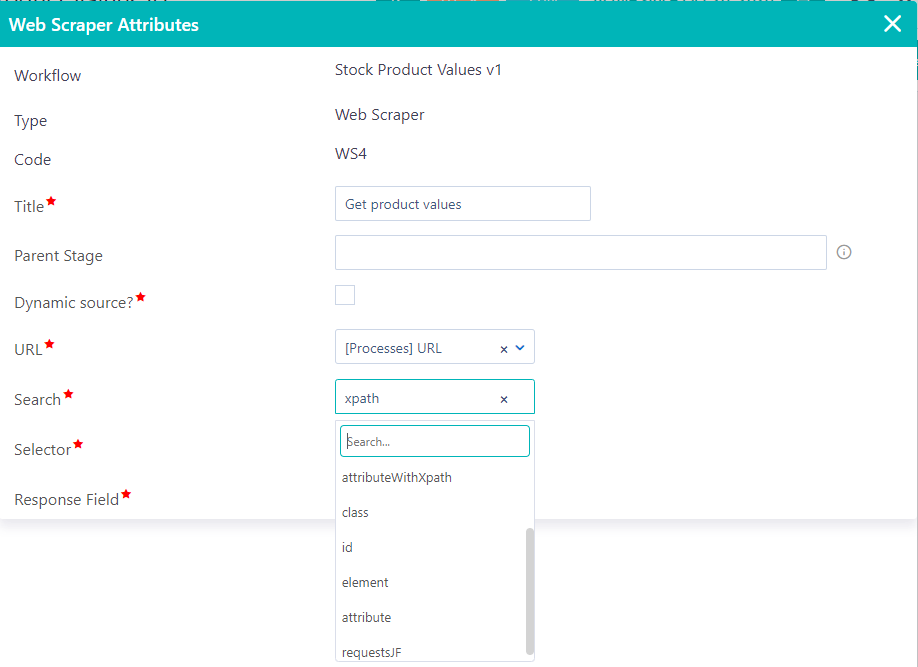Select the "element" option
This screenshot has width=918, height=667.
(364, 582)
